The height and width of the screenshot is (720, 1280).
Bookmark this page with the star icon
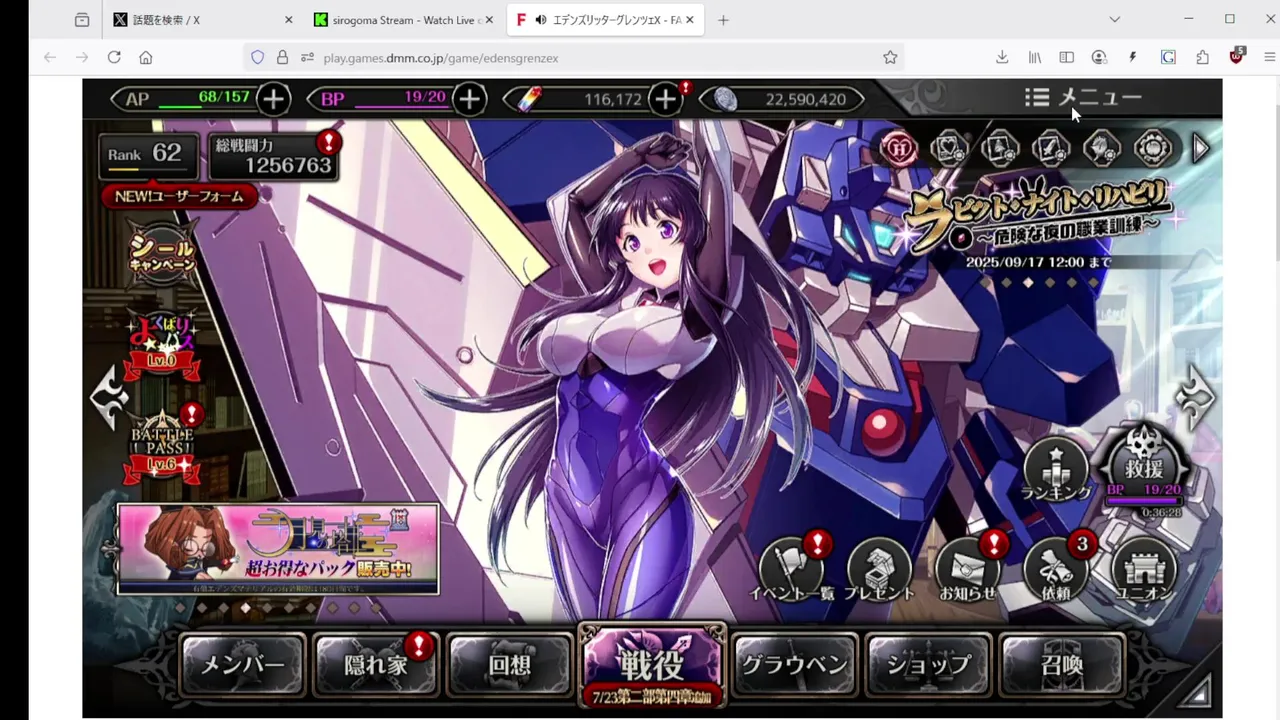[890, 58]
